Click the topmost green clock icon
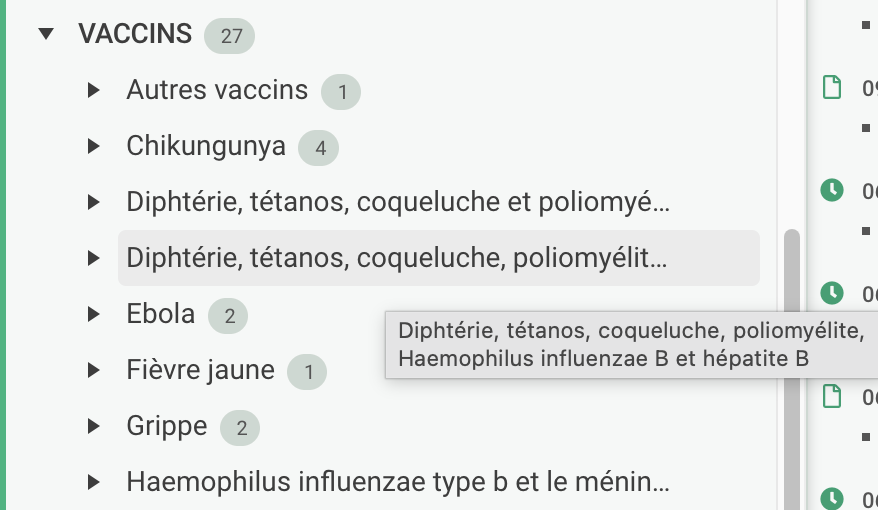The width and height of the screenshot is (878, 510). click(x=831, y=189)
